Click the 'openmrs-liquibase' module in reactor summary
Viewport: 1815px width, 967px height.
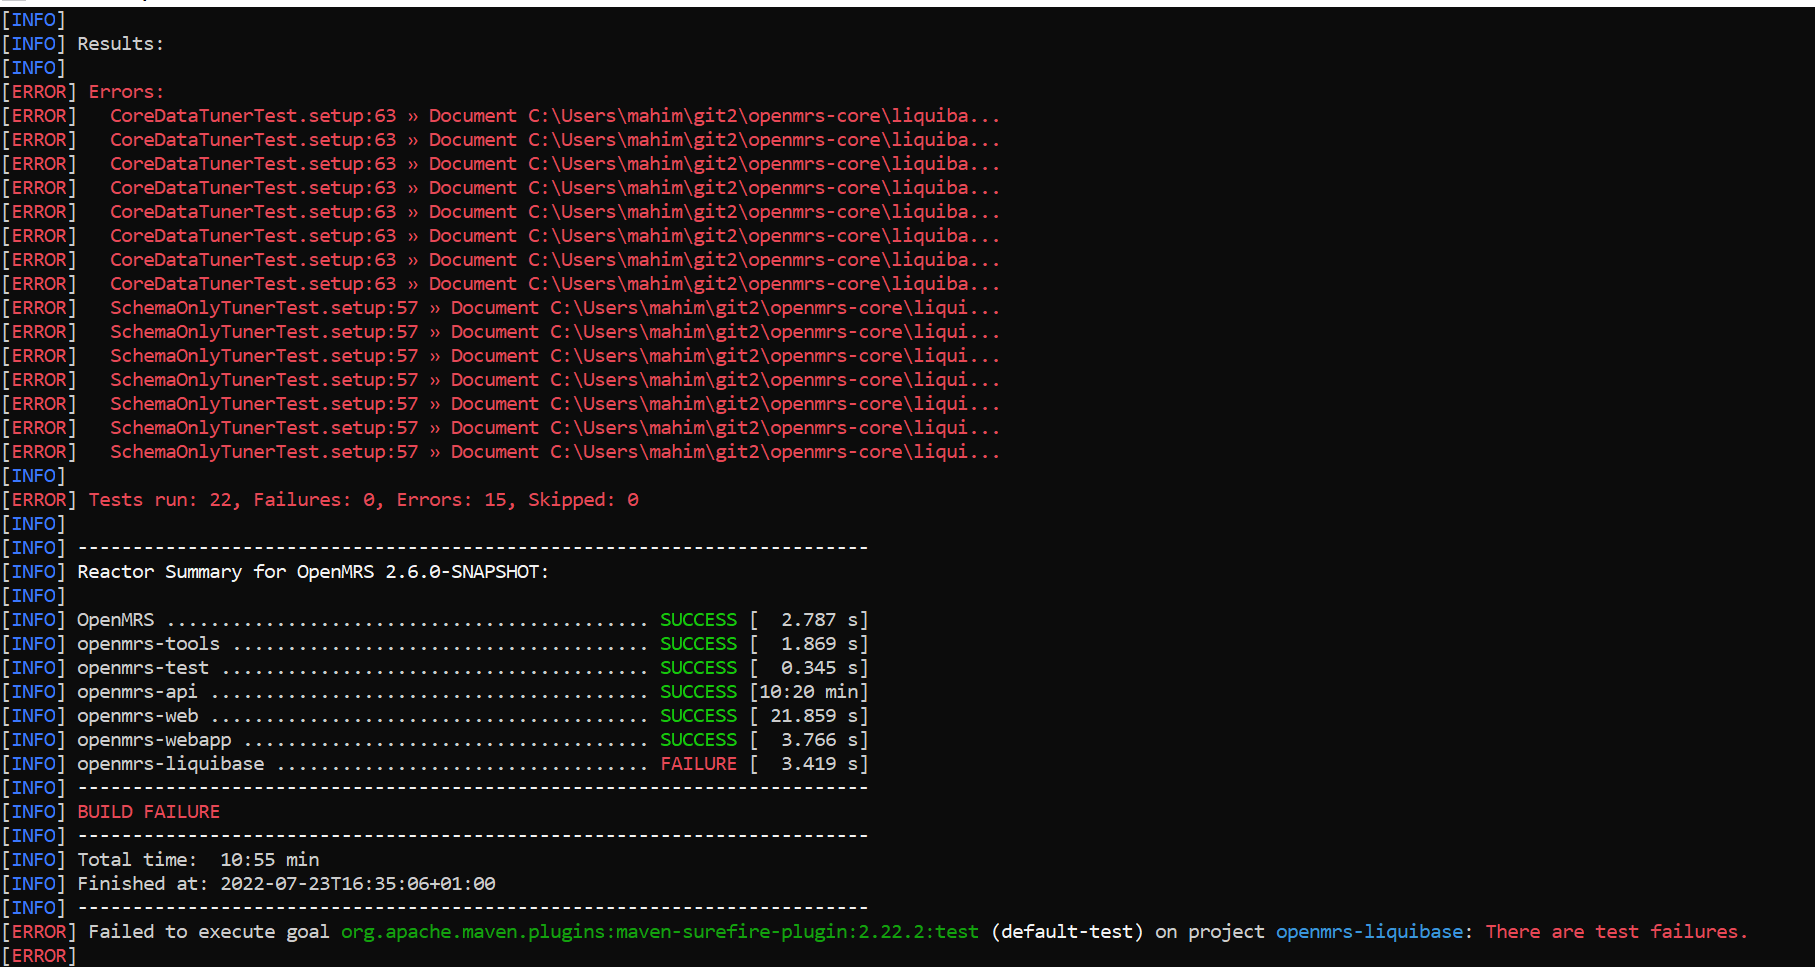point(171,764)
